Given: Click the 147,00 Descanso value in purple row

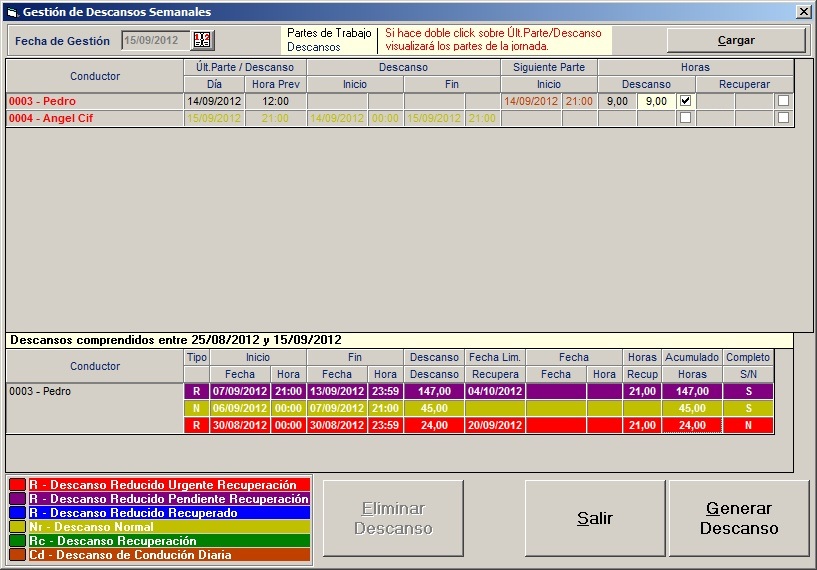Looking at the screenshot, I should click(434, 391).
